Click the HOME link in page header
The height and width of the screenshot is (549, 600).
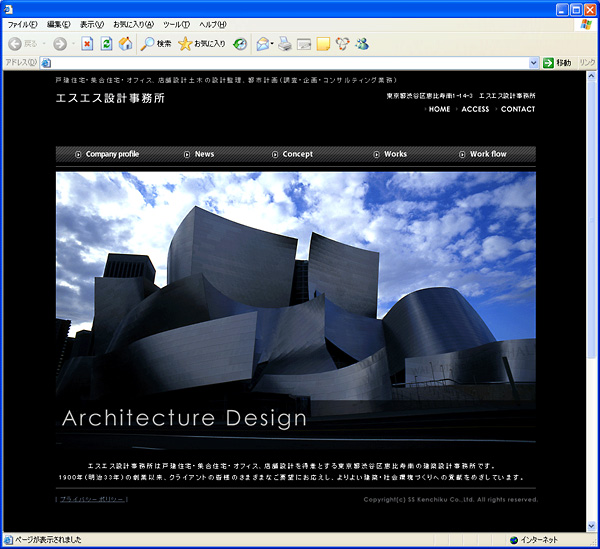pyautogui.click(x=439, y=109)
